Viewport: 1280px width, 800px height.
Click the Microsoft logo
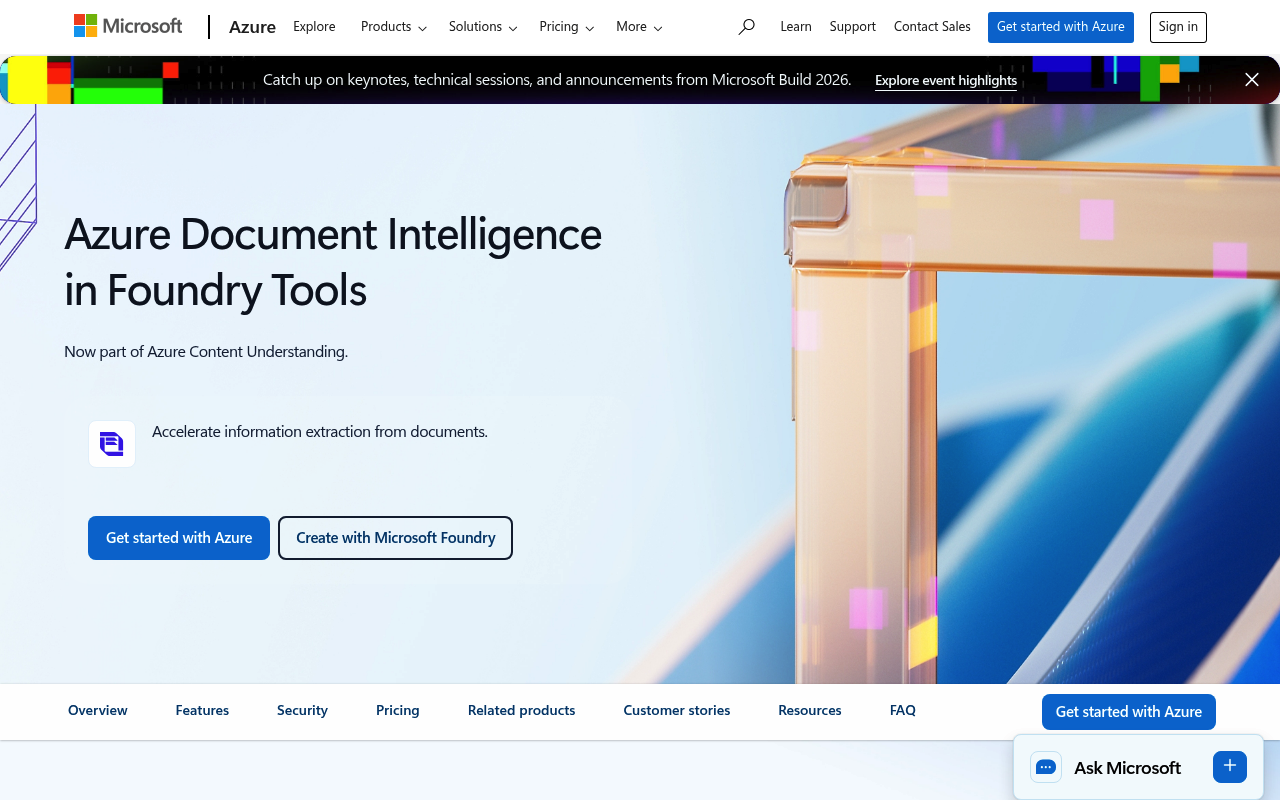pyautogui.click(x=128, y=26)
